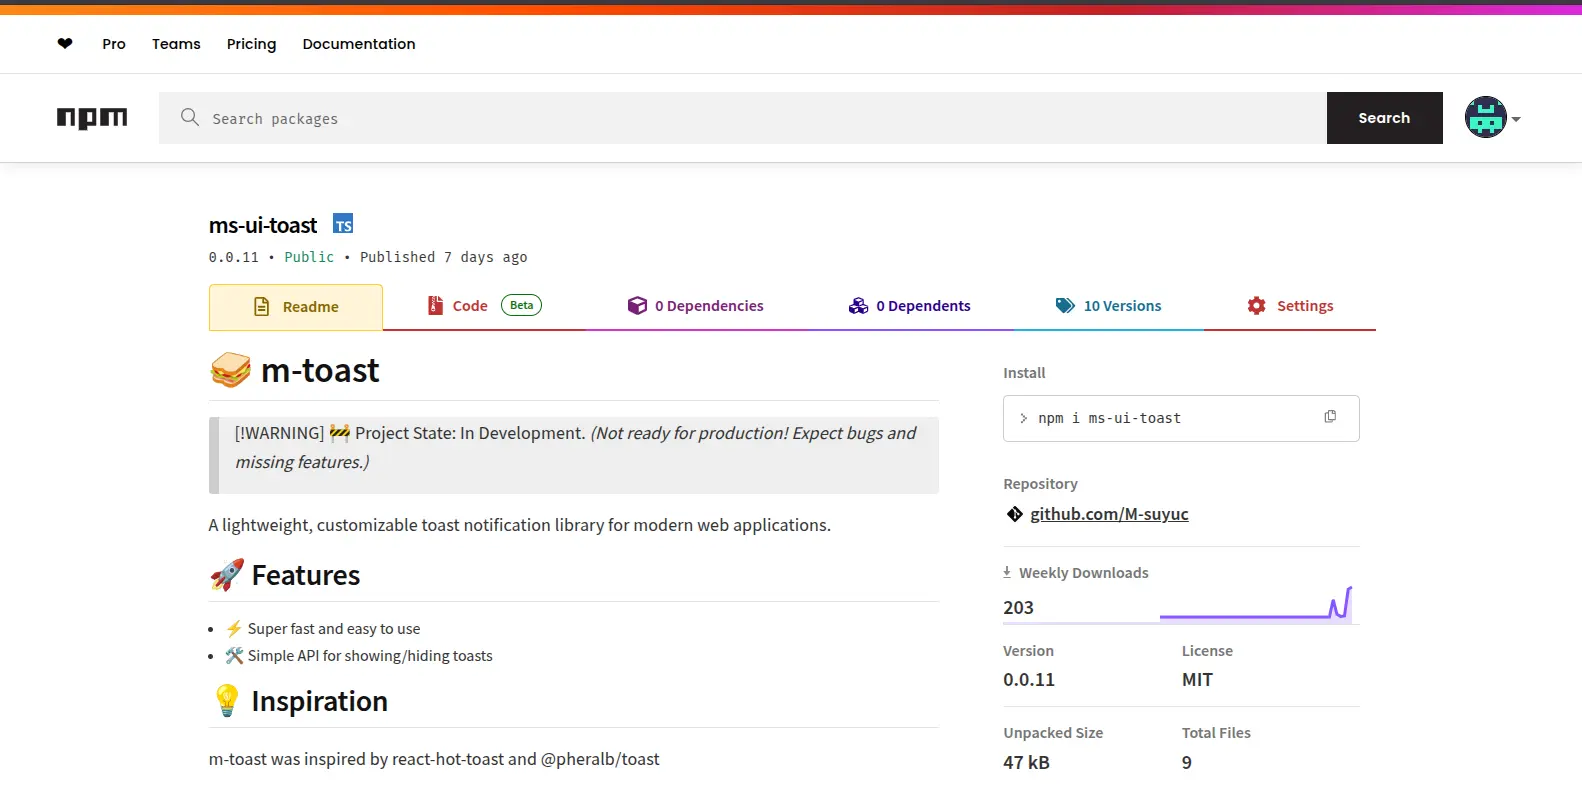
Task: Click the m-toast readme heading
Action: coord(320,370)
